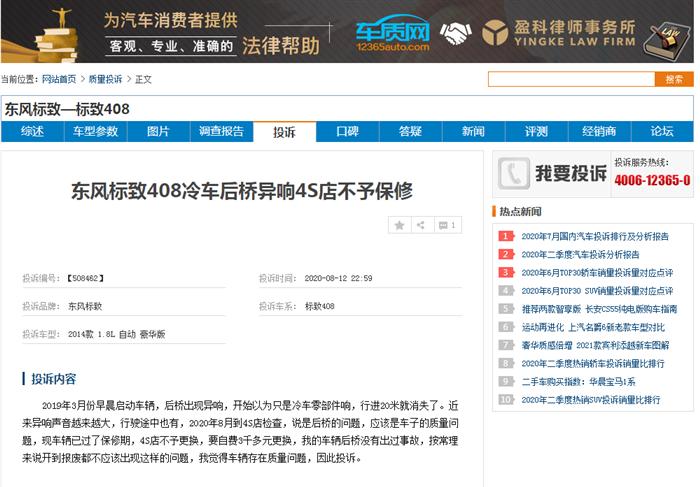Open 2020年二季度热销SUV投诉销量比排行 link
700x487 pixels.
591,400
